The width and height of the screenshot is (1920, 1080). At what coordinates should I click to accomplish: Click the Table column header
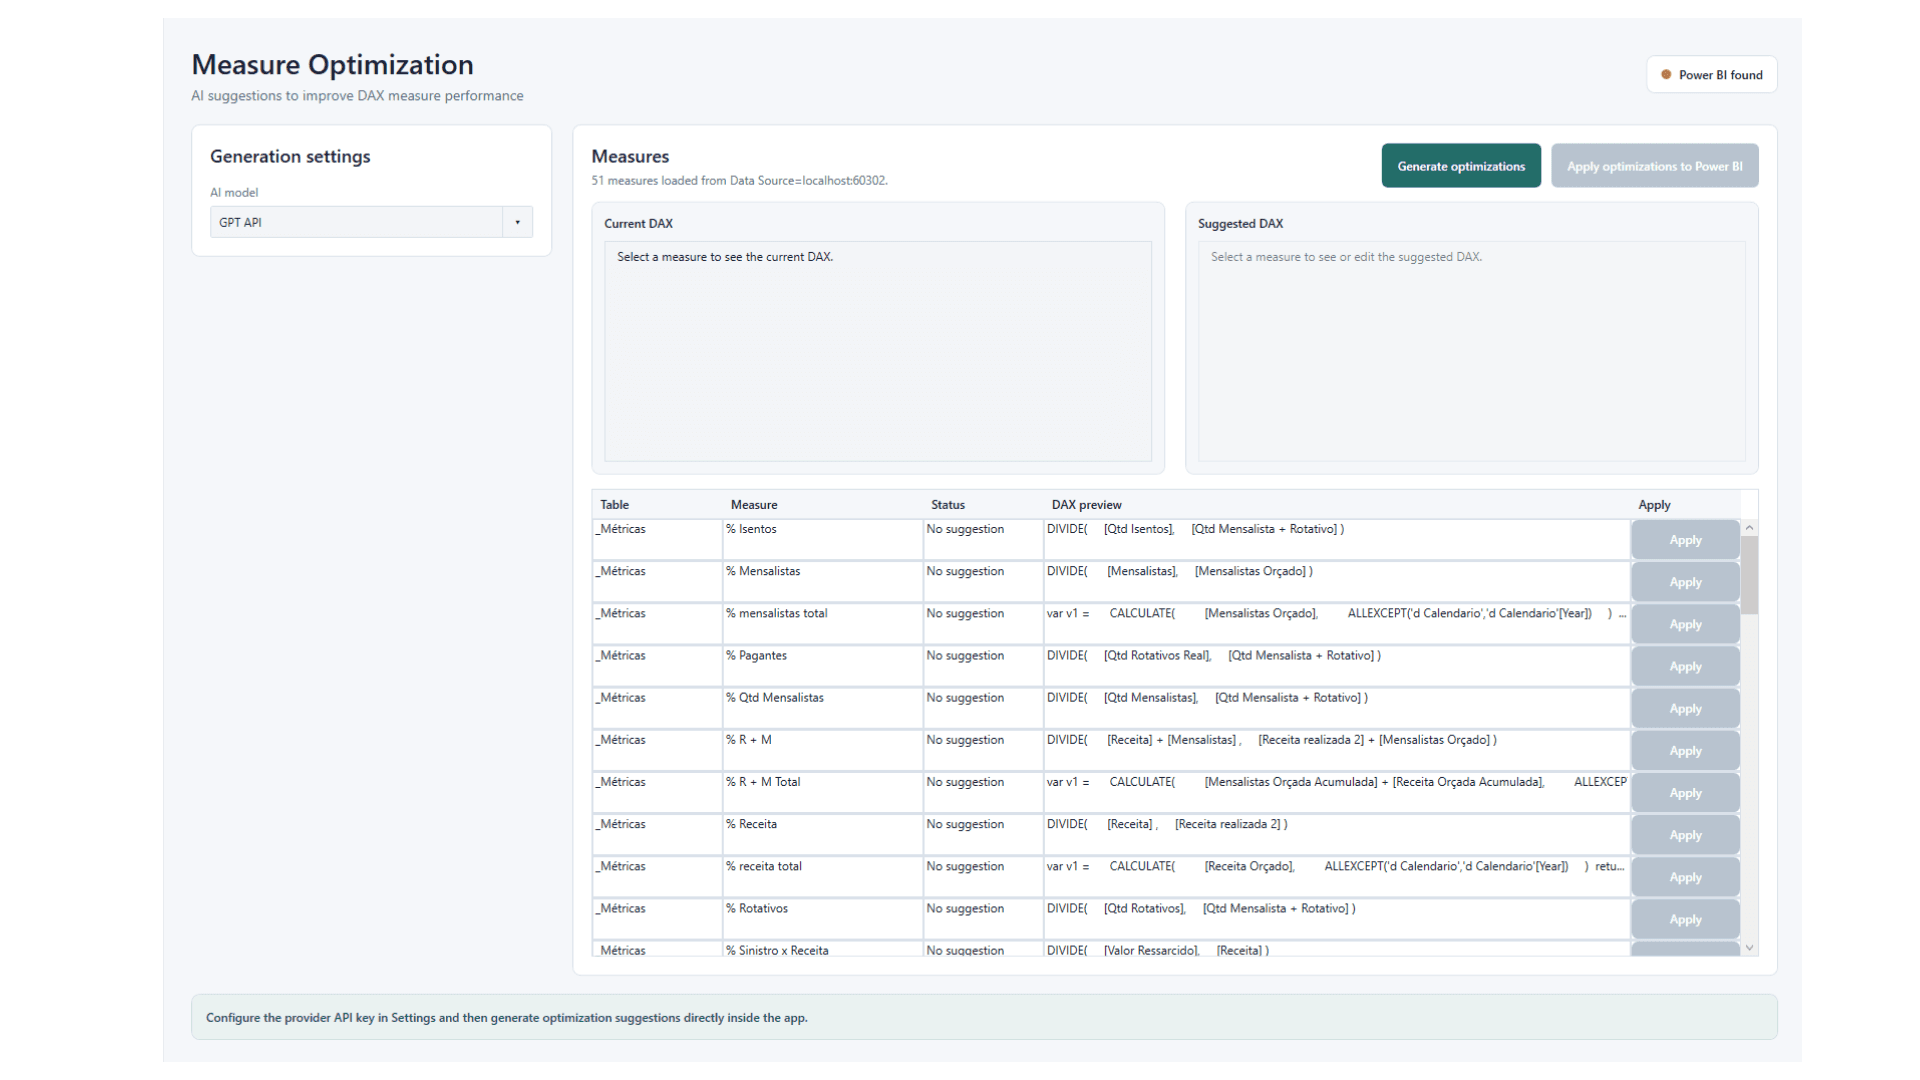[614, 505]
